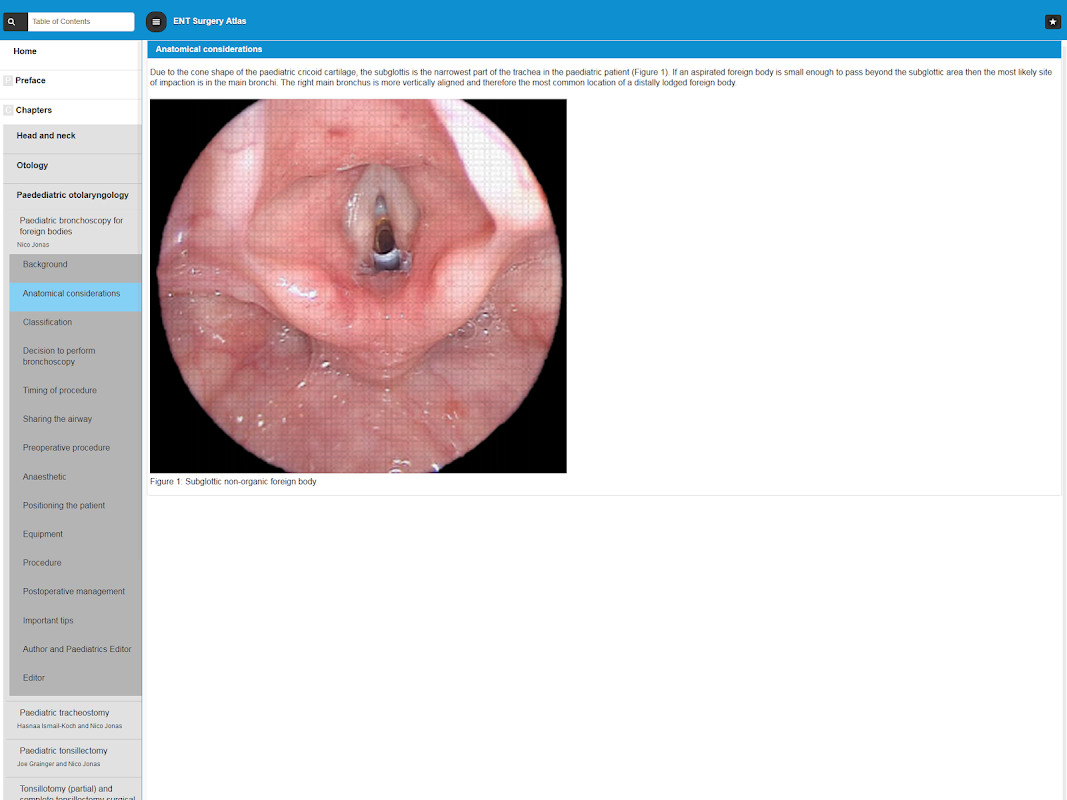The width and height of the screenshot is (1067, 800).
Task: Click 'Joe Grainger and Nico Jonas' text
Action: coord(59,764)
